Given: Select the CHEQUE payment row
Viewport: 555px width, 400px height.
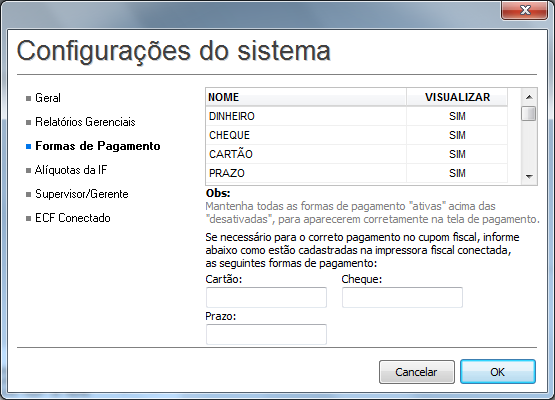Looking at the screenshot, I should coord(356,135).
